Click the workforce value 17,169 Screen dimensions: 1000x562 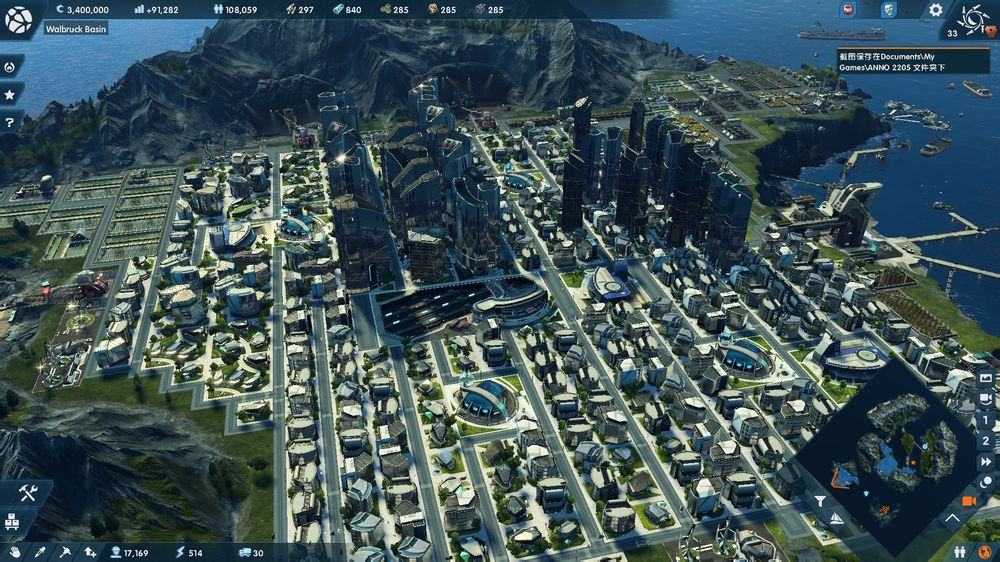[x=129, y=552]
